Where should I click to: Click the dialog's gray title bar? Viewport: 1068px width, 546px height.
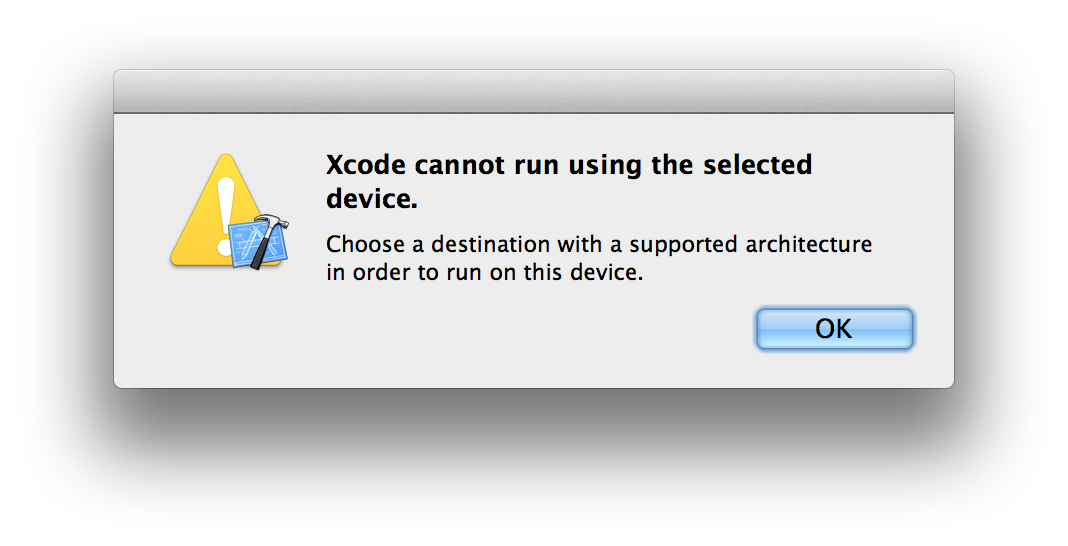pos(533,92)
